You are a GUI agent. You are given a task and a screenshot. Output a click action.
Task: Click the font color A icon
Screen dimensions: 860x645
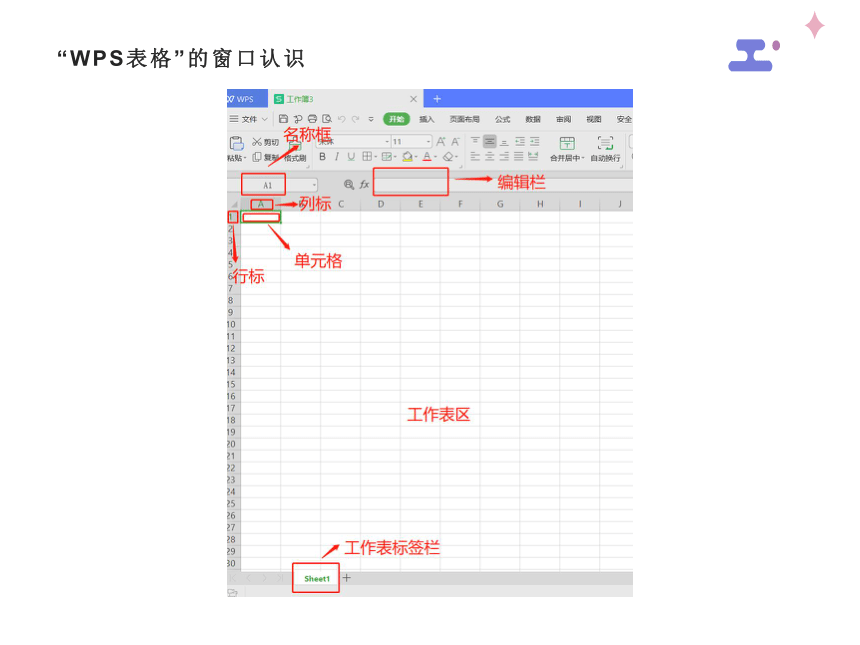427,157
